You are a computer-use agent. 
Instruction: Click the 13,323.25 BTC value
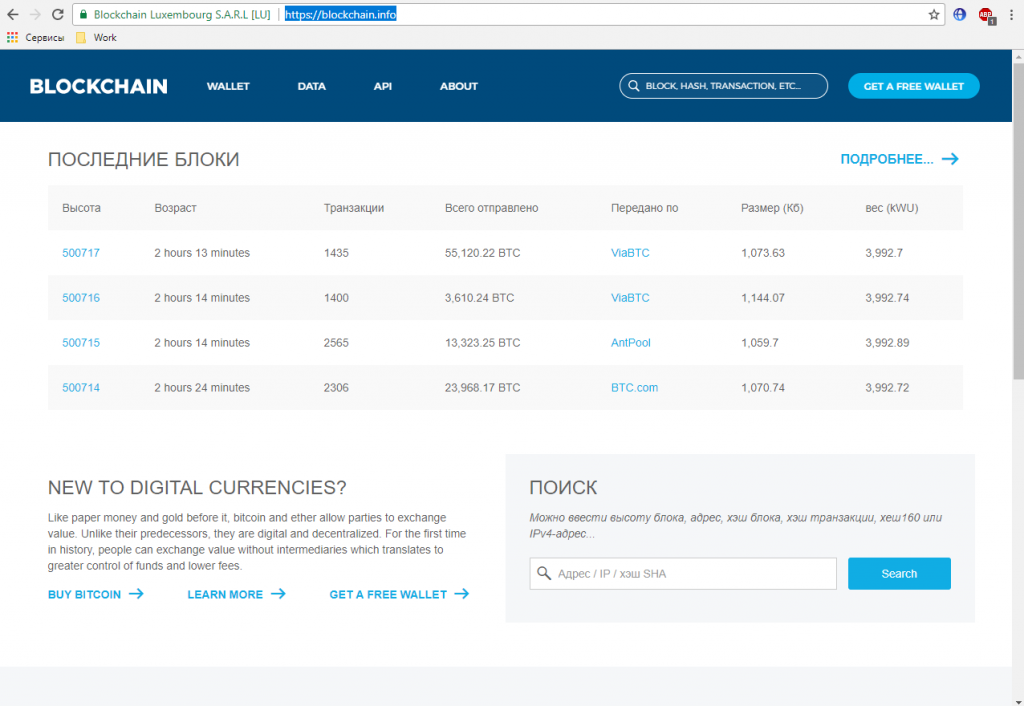point(483,343)
